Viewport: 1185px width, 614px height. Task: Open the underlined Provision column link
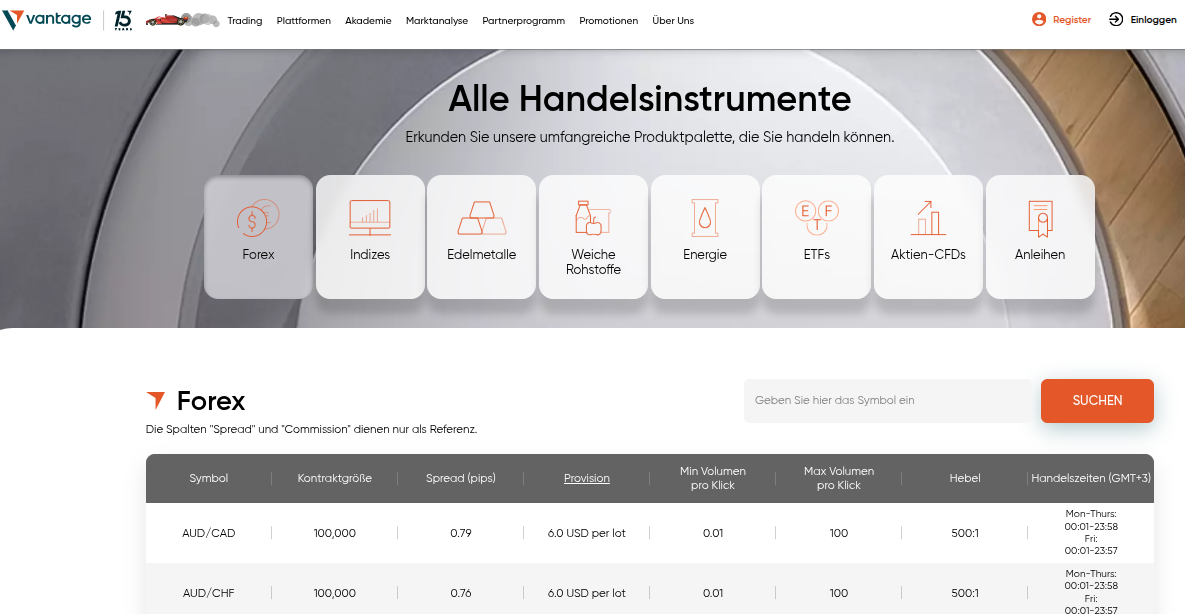click(x=586, y=478)
